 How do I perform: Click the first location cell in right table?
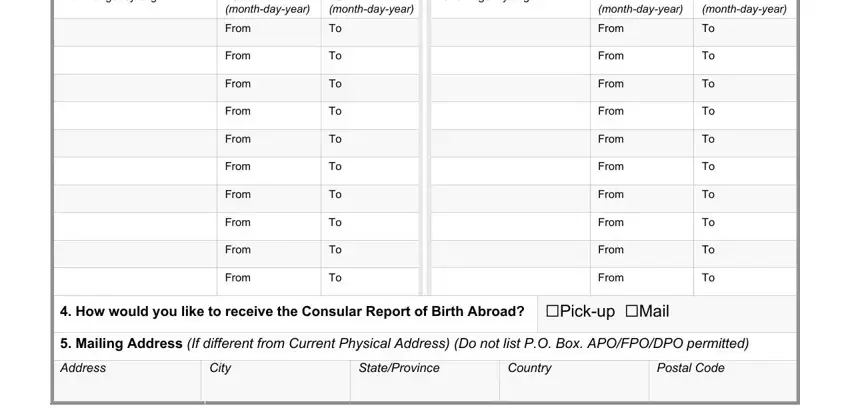(511, 33)
